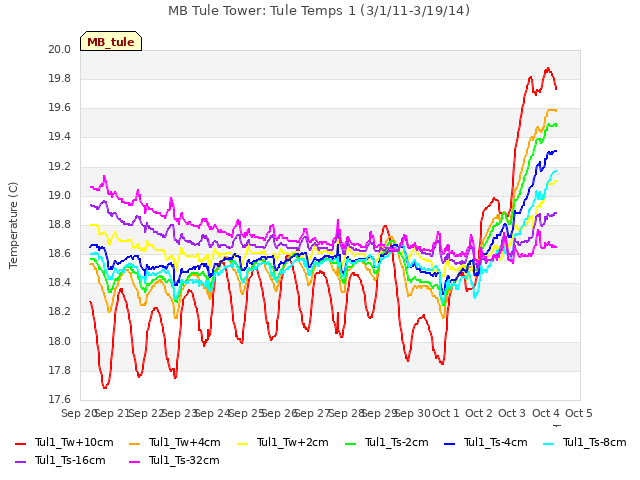Select the Tul1_Ts-8cm legend label
The width and height of the screenshot is (640, 480).
[x=595, y=442]
